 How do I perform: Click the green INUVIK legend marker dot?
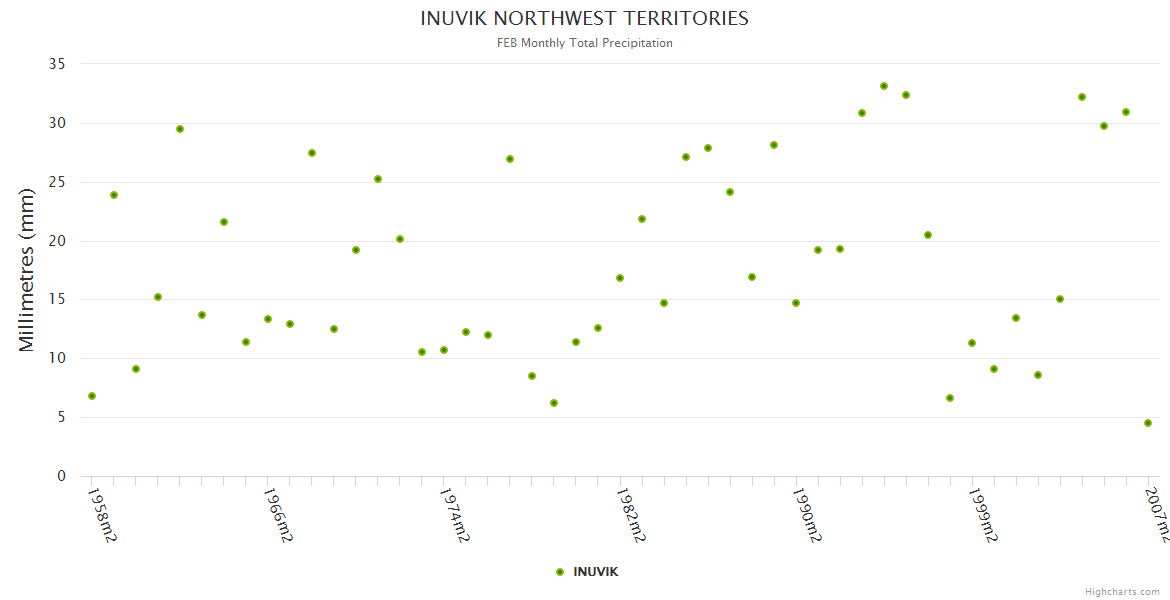tap(560, 572)
